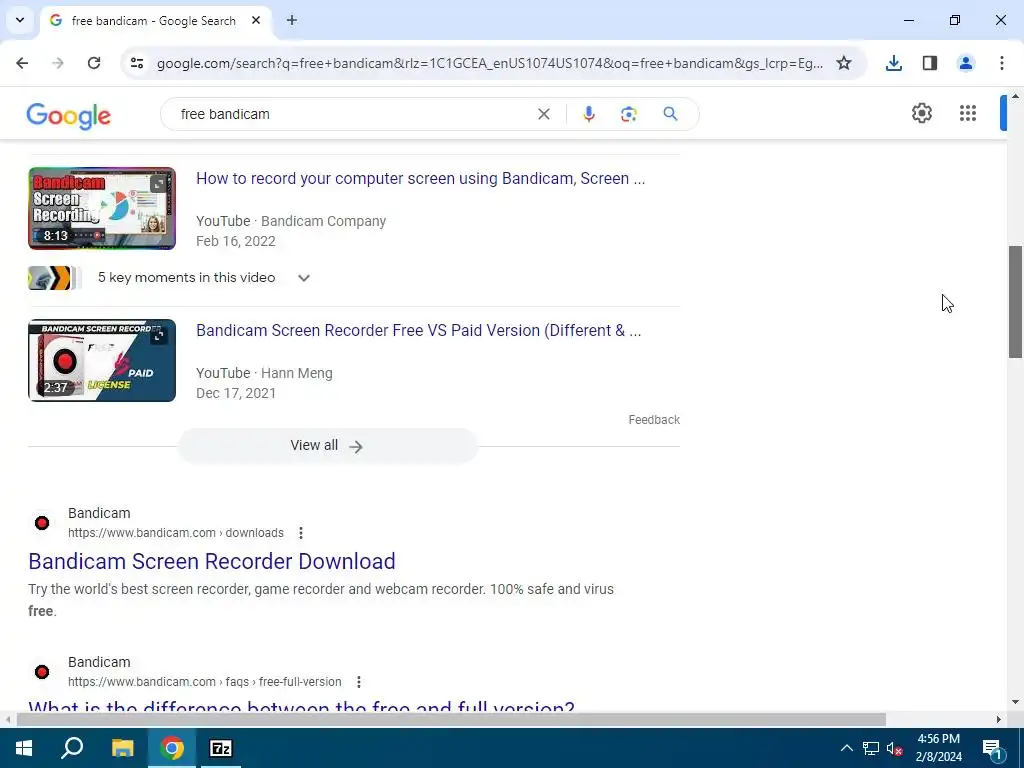Submit search with magnifier icon
1024x768 pixels.
click(x=670, y=114)
